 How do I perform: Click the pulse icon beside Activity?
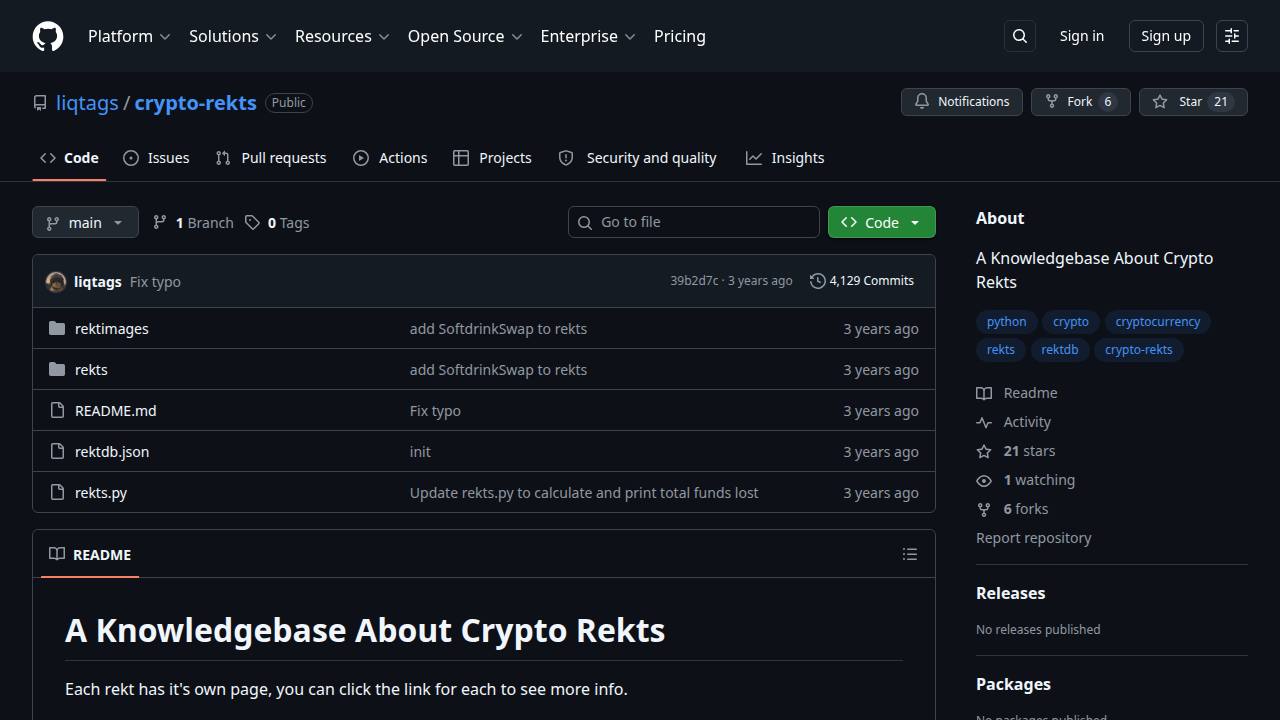coord(984,422)
